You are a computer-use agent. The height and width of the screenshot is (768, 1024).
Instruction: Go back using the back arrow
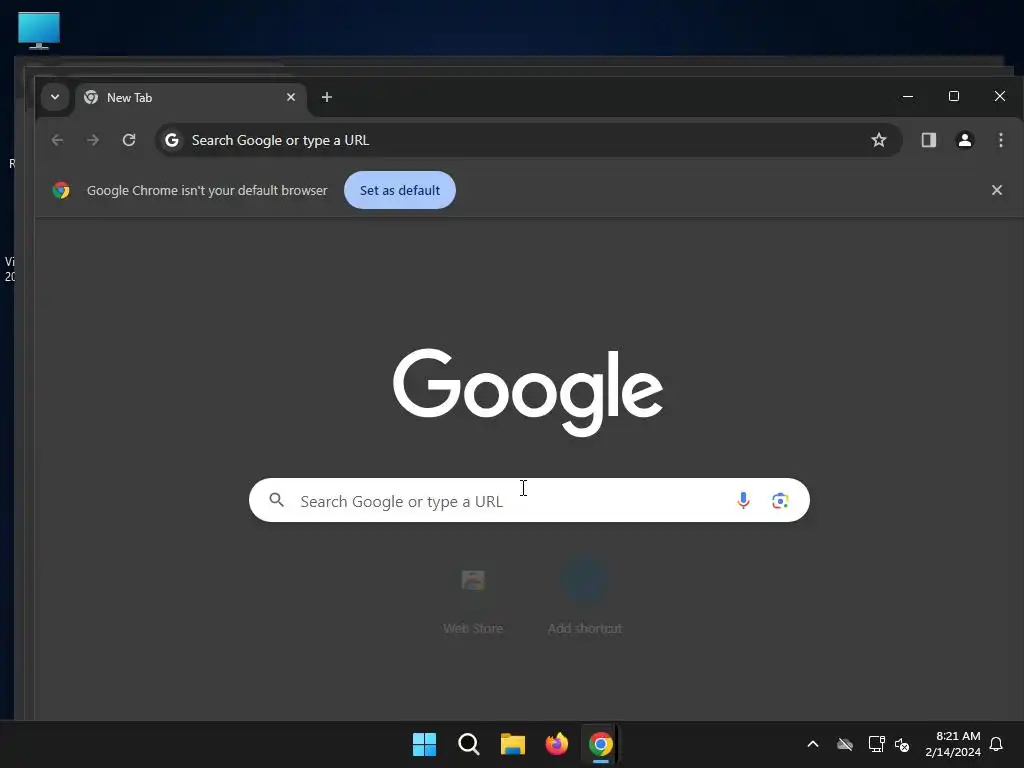[x=57, y=140]
